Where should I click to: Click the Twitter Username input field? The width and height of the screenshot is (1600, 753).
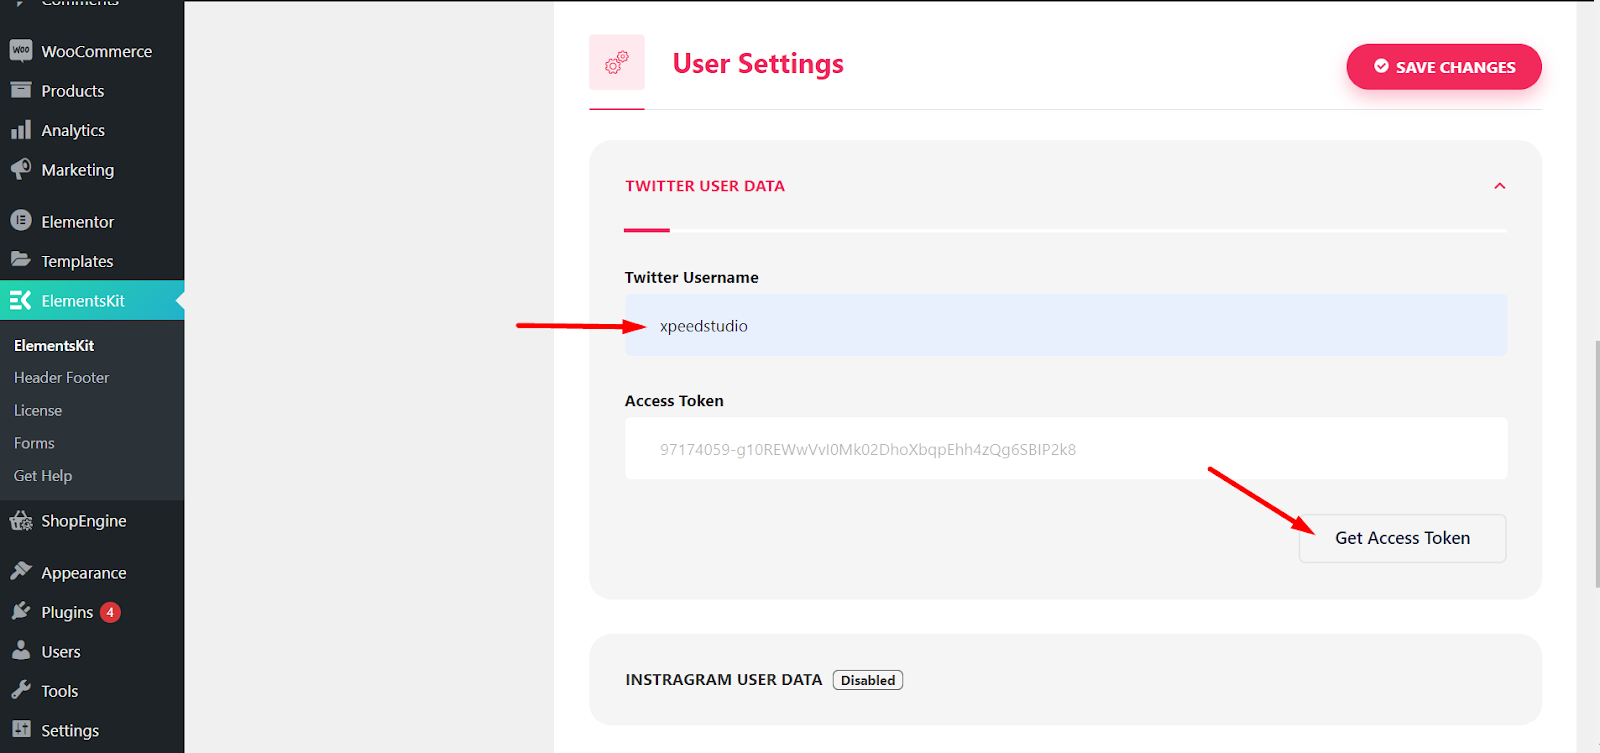pyautogui.click(x=1065, y=325)
